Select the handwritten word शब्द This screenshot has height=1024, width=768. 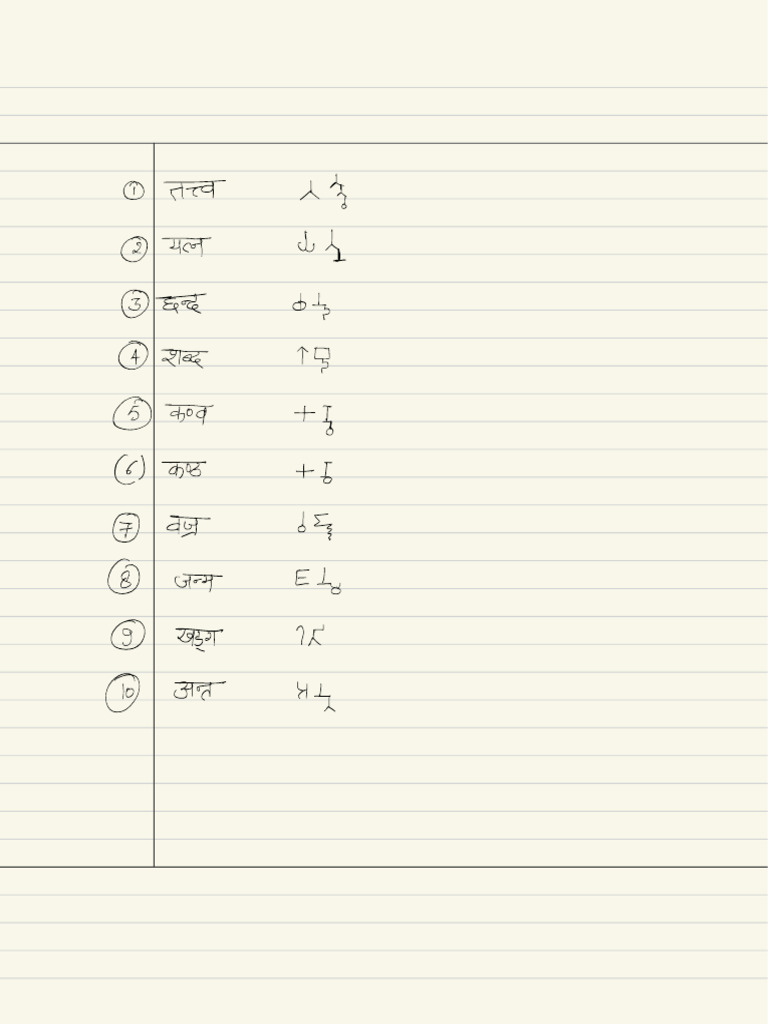point(185,357)
